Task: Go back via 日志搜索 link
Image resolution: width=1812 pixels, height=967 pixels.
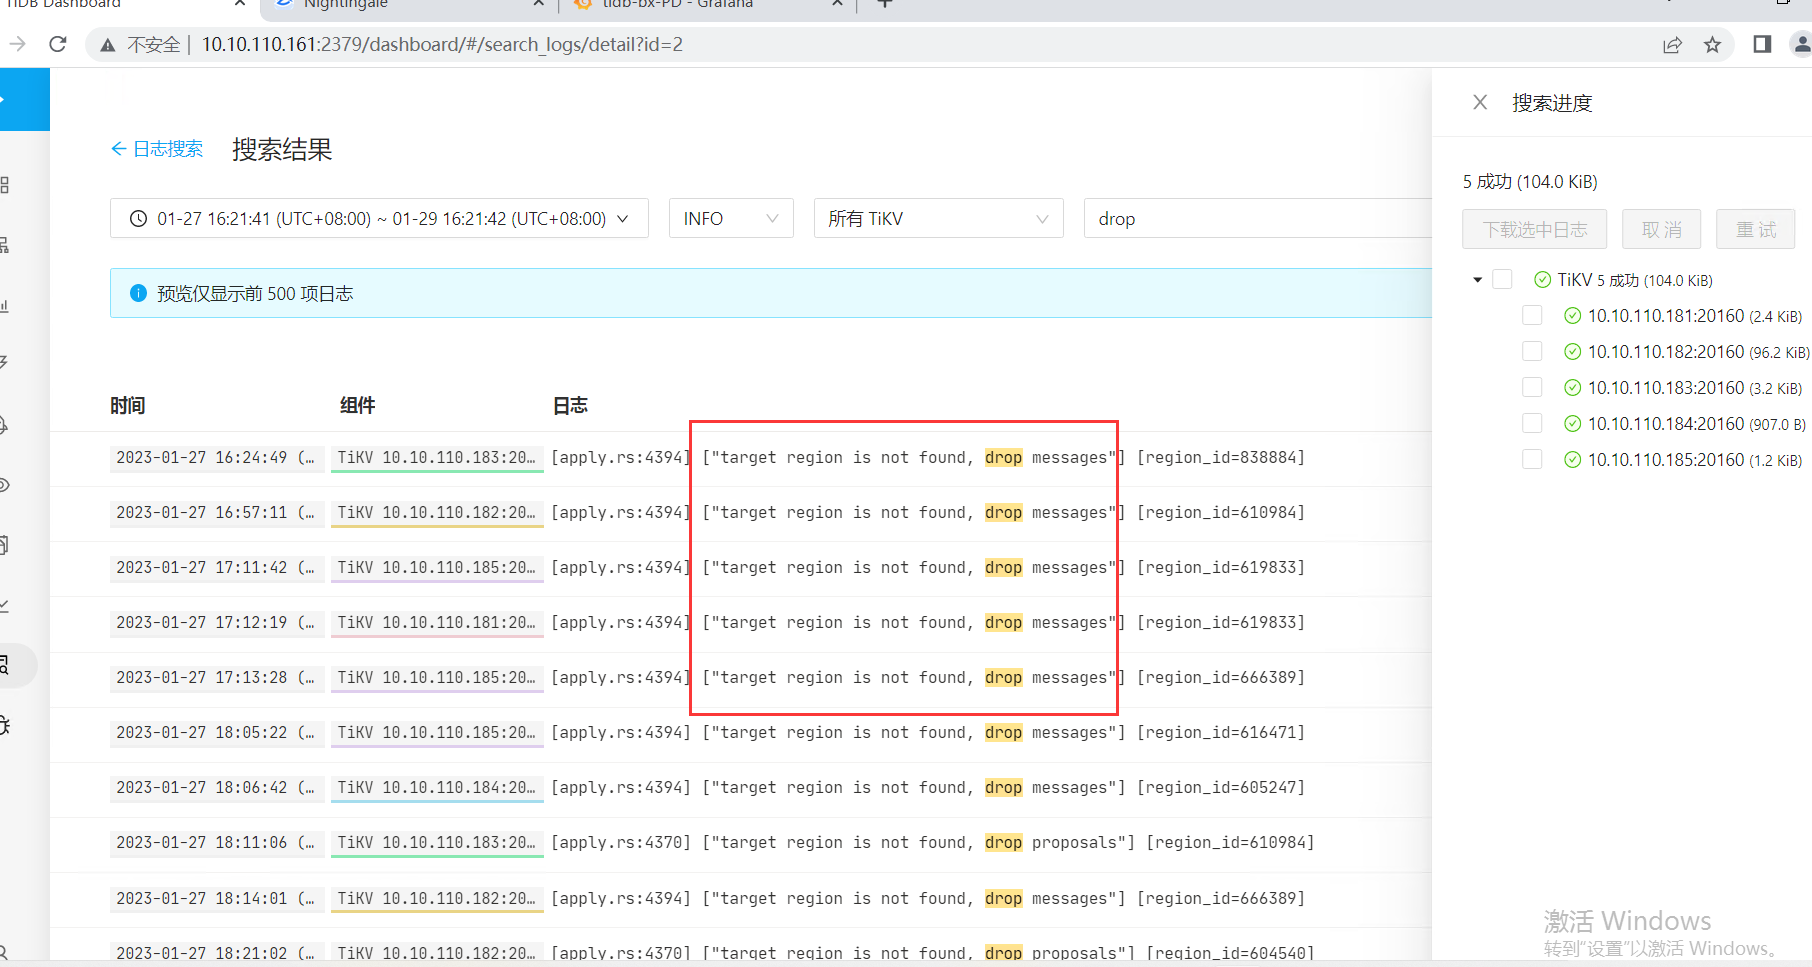Action: click(x=157, y=149)
